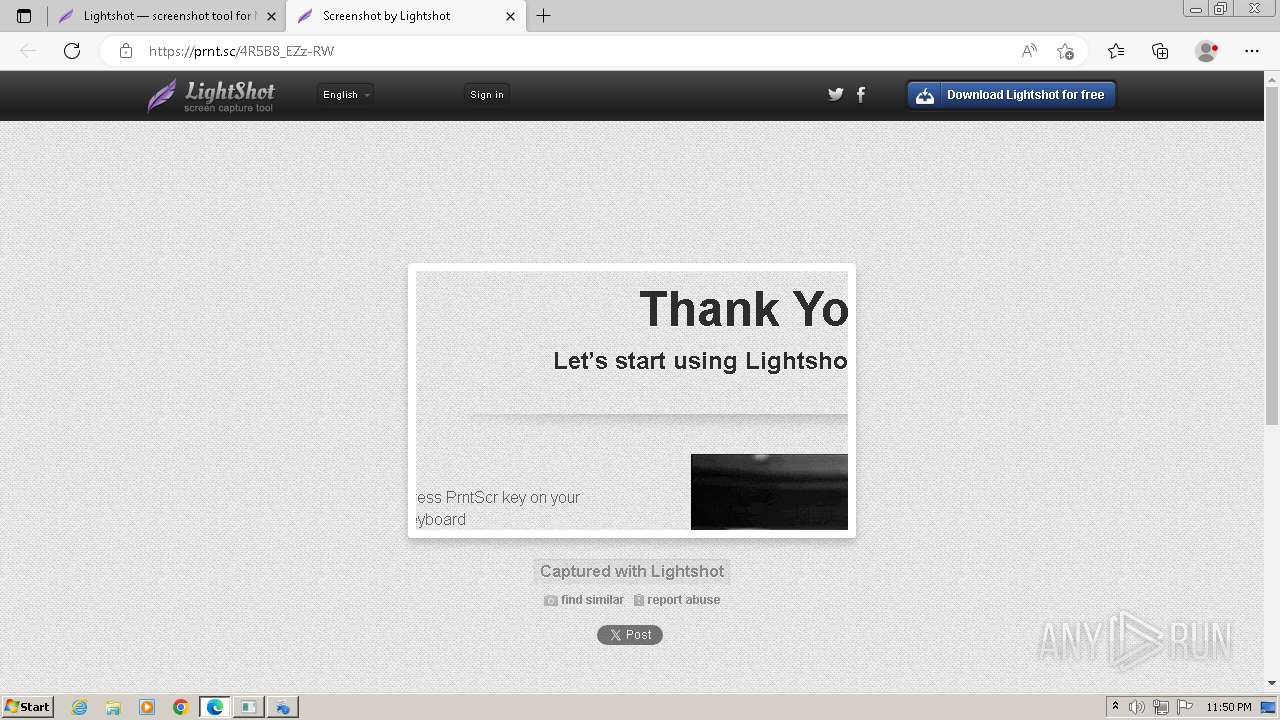
Task: Close the Screenshot by Lightshot tab
Action: click(510, 16)
